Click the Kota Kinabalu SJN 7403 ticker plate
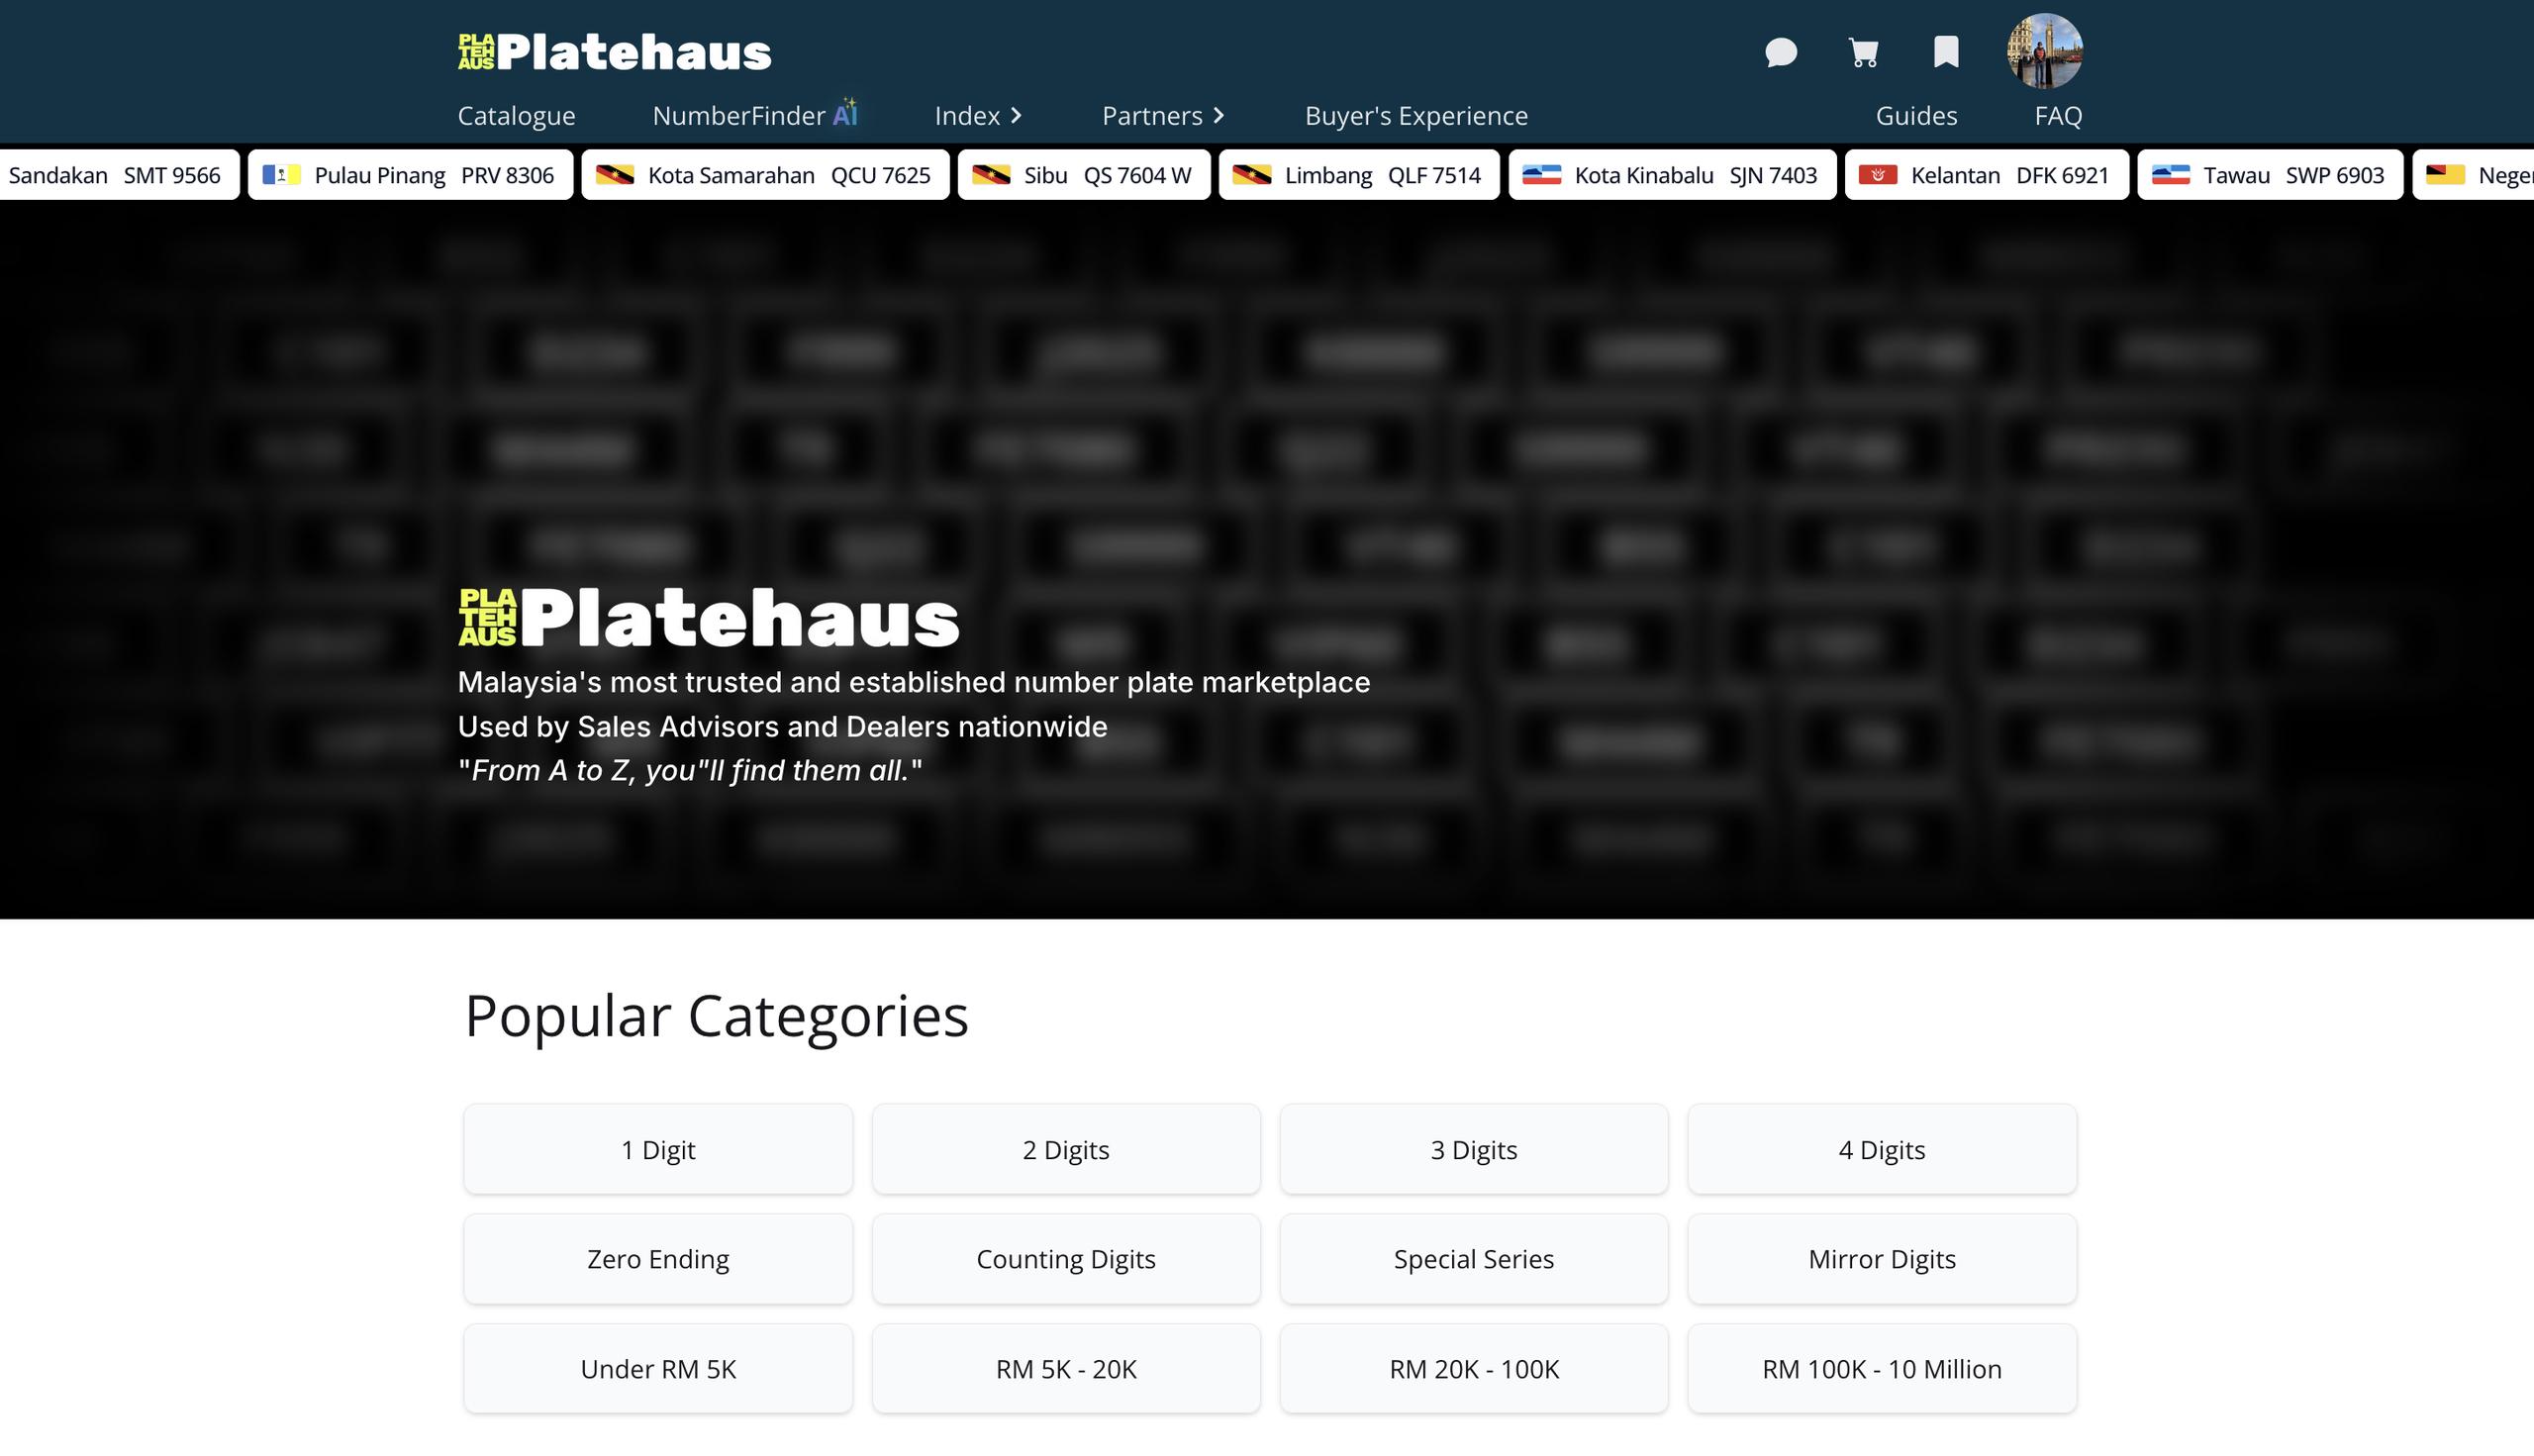 pyautogui.click(x=1672, y=175)
